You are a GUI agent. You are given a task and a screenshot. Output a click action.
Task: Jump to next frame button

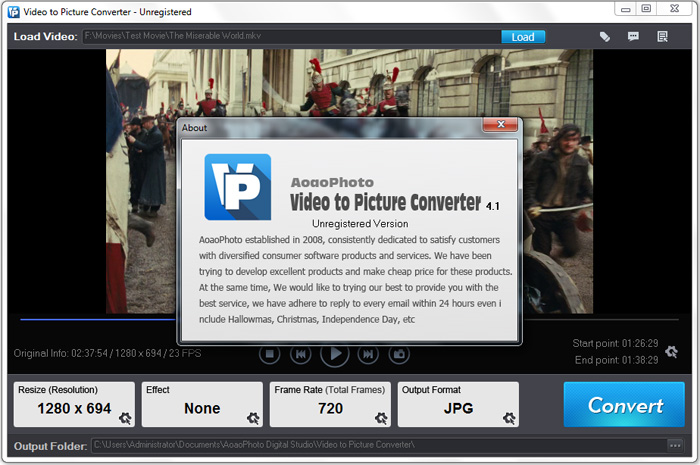point(368,354)
